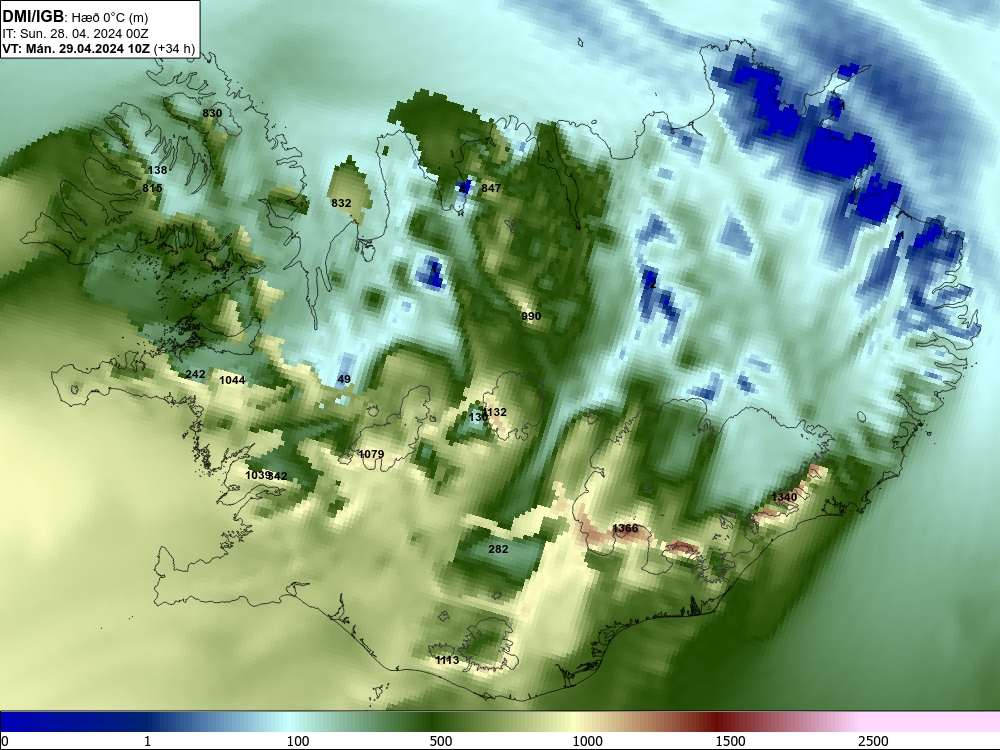Click the 1113 value on the map

point(447,660)
